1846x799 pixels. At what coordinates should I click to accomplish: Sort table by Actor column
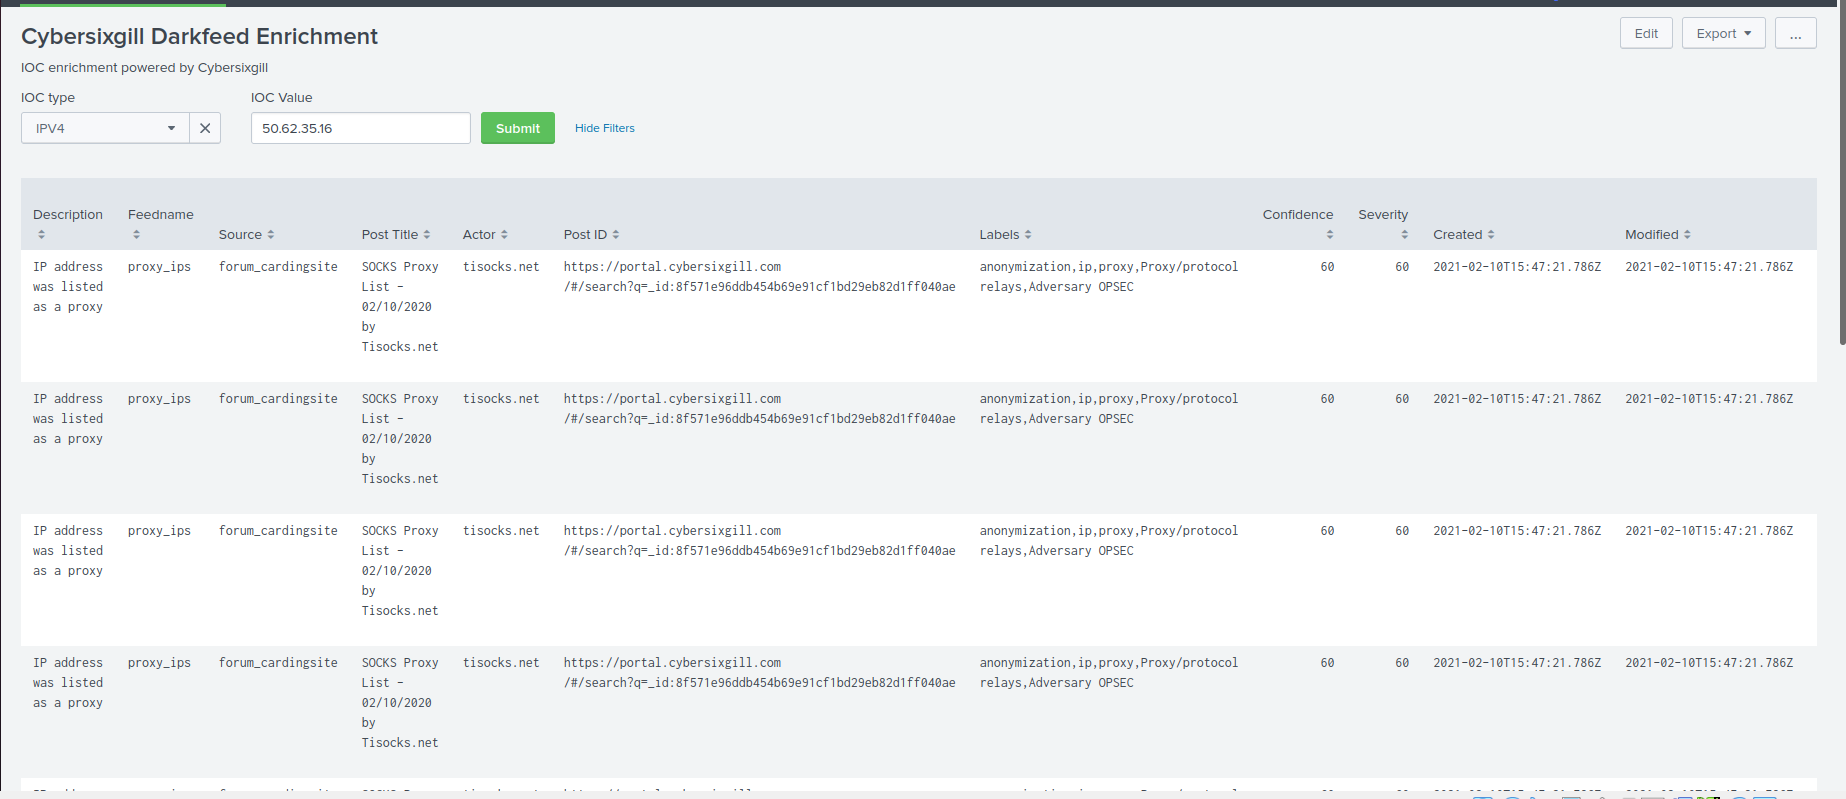pyautogui.click(x=485, y=234)
